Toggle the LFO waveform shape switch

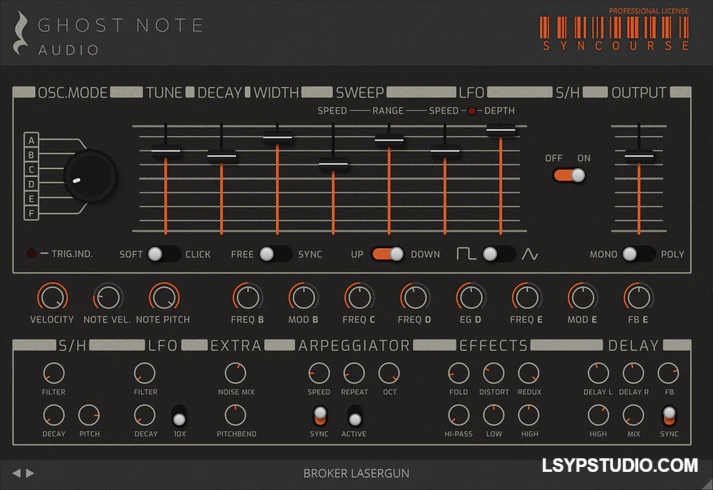click(498, 254)
